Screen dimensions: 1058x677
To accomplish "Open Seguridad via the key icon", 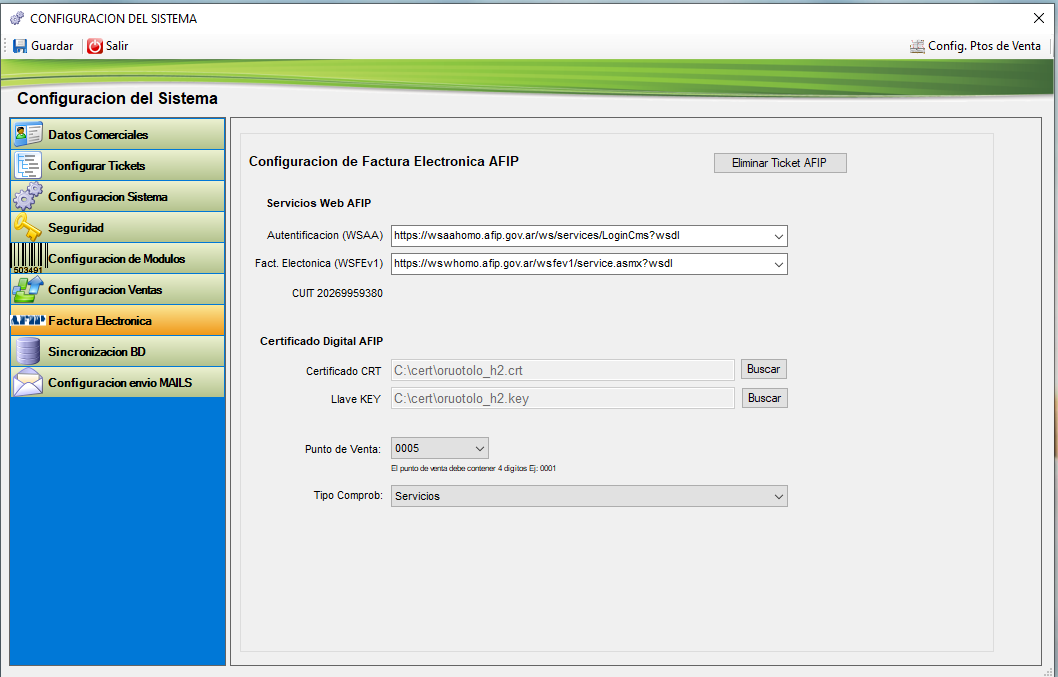I will (x=28, y=227).
